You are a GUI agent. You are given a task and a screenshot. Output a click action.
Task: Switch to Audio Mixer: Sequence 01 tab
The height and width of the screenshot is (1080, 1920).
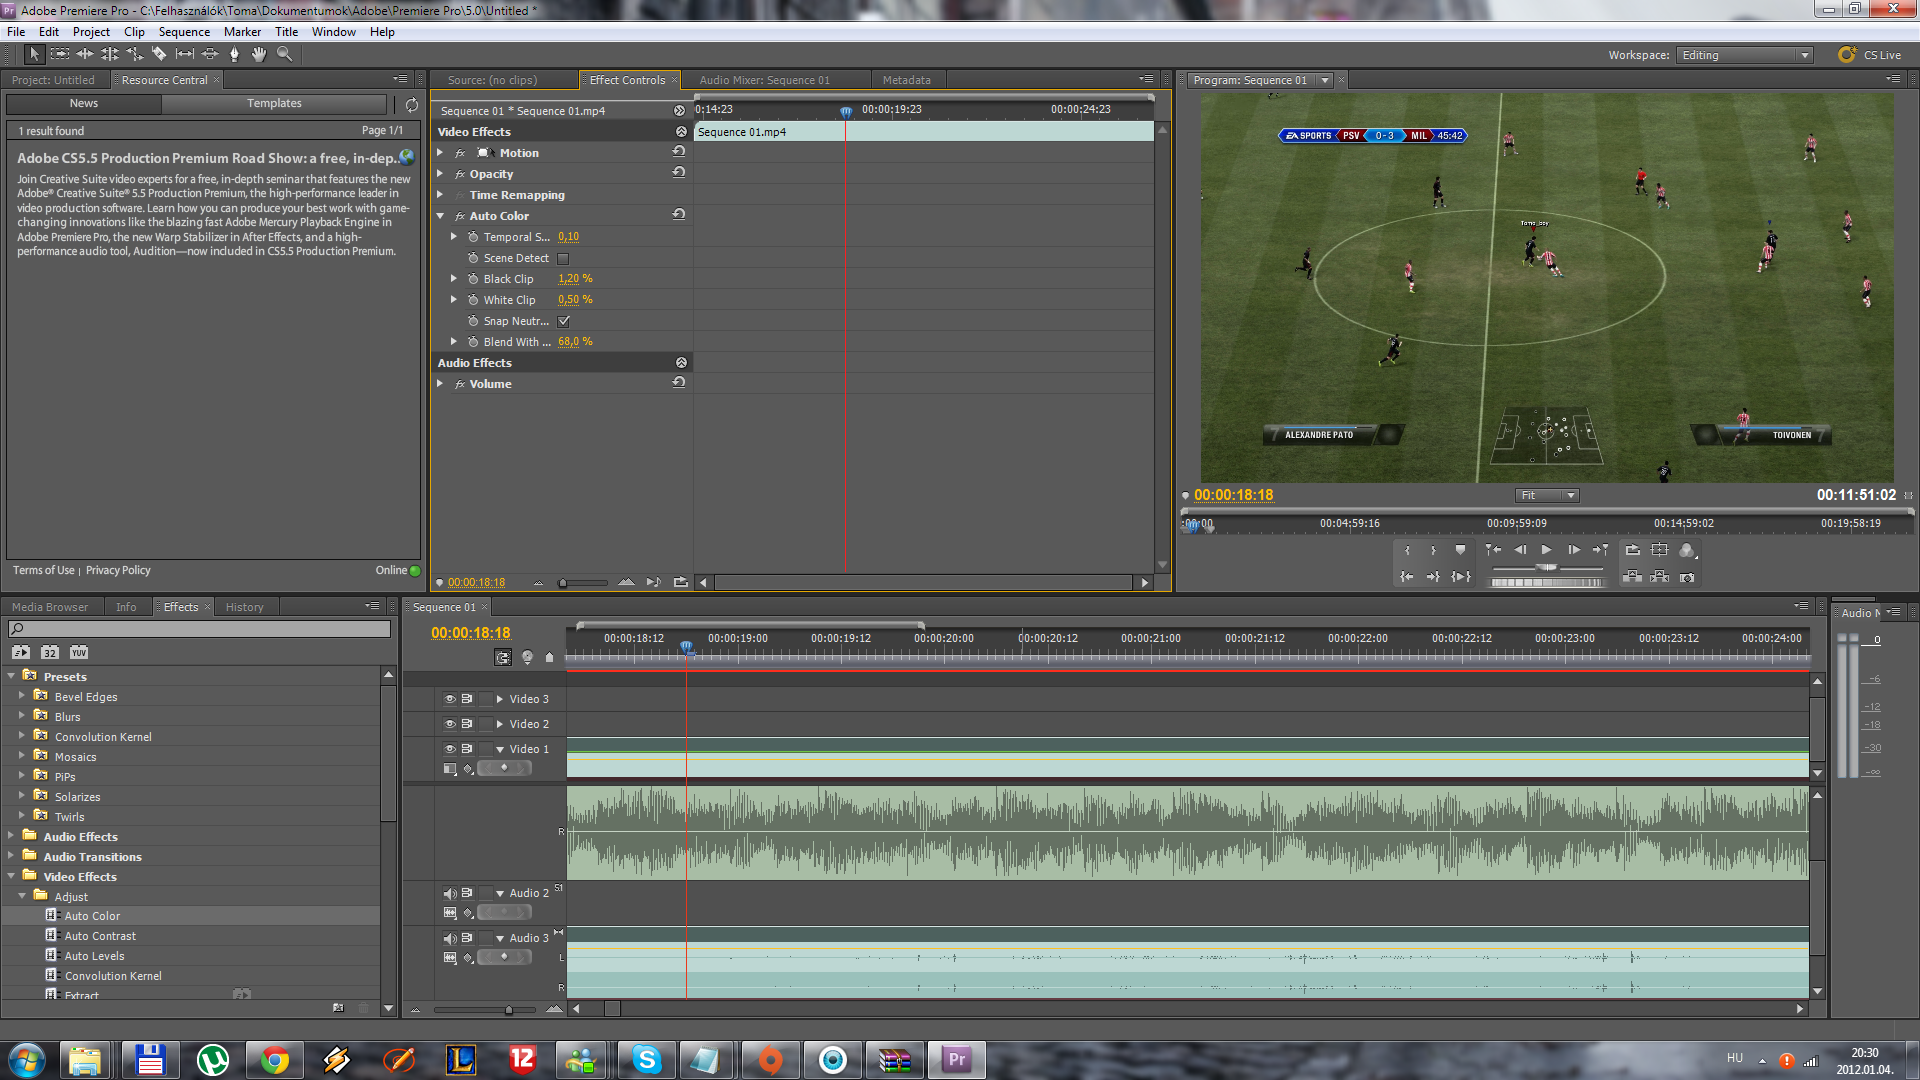pos(764,80)
